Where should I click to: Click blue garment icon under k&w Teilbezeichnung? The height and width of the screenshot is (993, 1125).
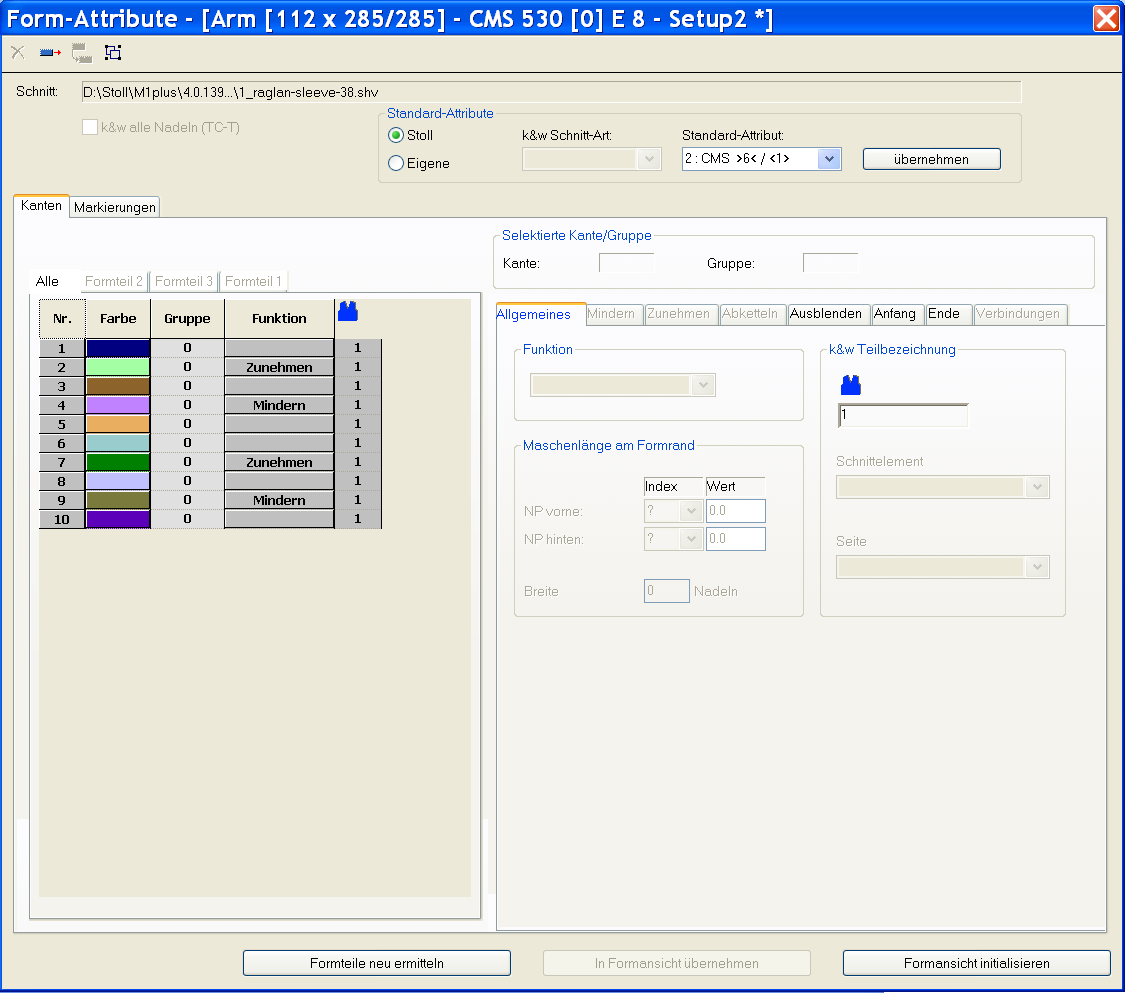point(850,385)
